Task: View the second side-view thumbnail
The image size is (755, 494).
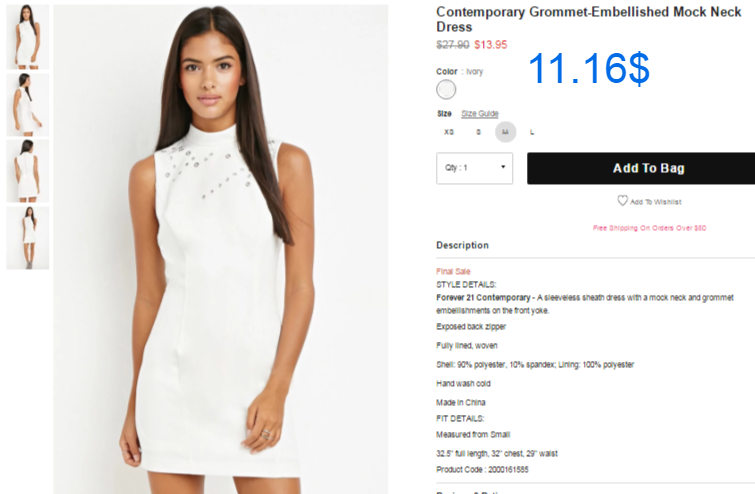Action: (x=27, y=104)
